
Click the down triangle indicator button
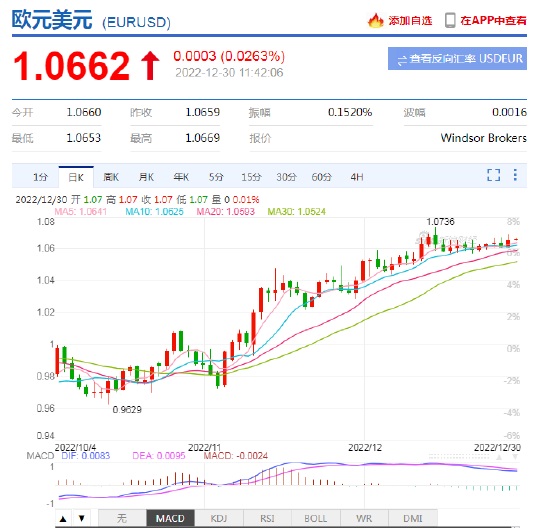(82, 519)
